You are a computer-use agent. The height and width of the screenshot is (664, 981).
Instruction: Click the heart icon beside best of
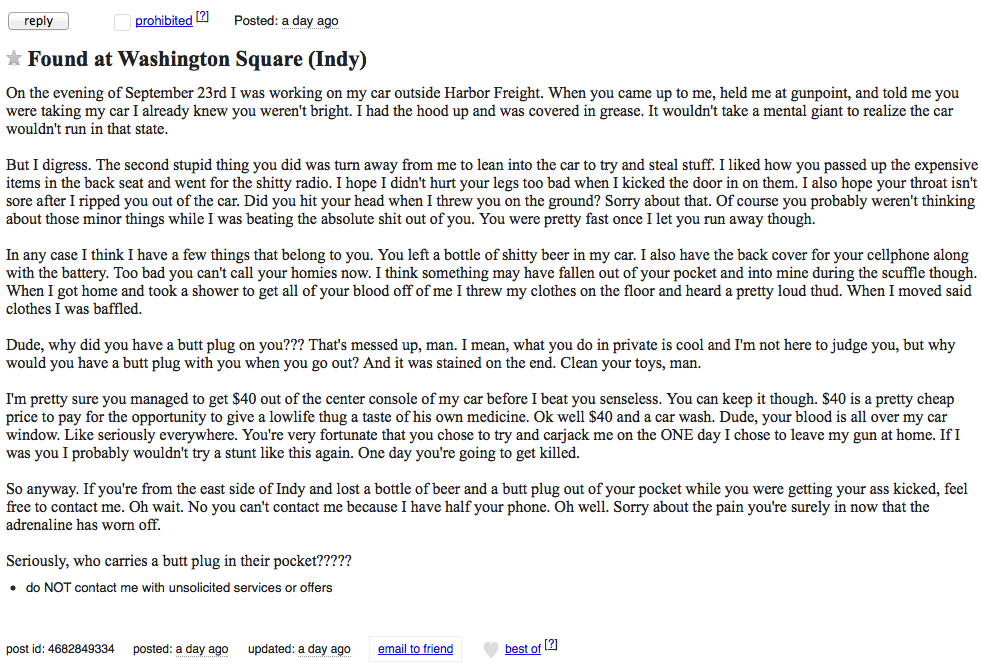(x=491, y=650)
